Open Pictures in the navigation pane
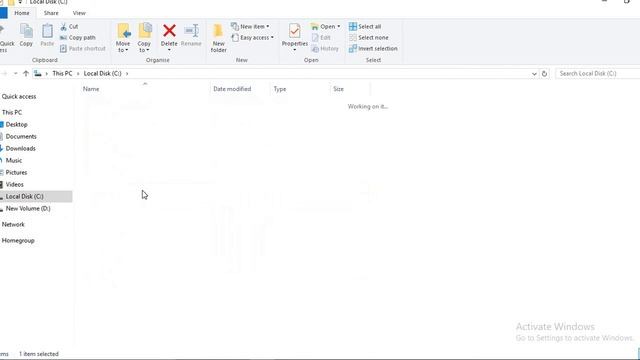This screenshot has height=360, width=640. click(16, 173)
